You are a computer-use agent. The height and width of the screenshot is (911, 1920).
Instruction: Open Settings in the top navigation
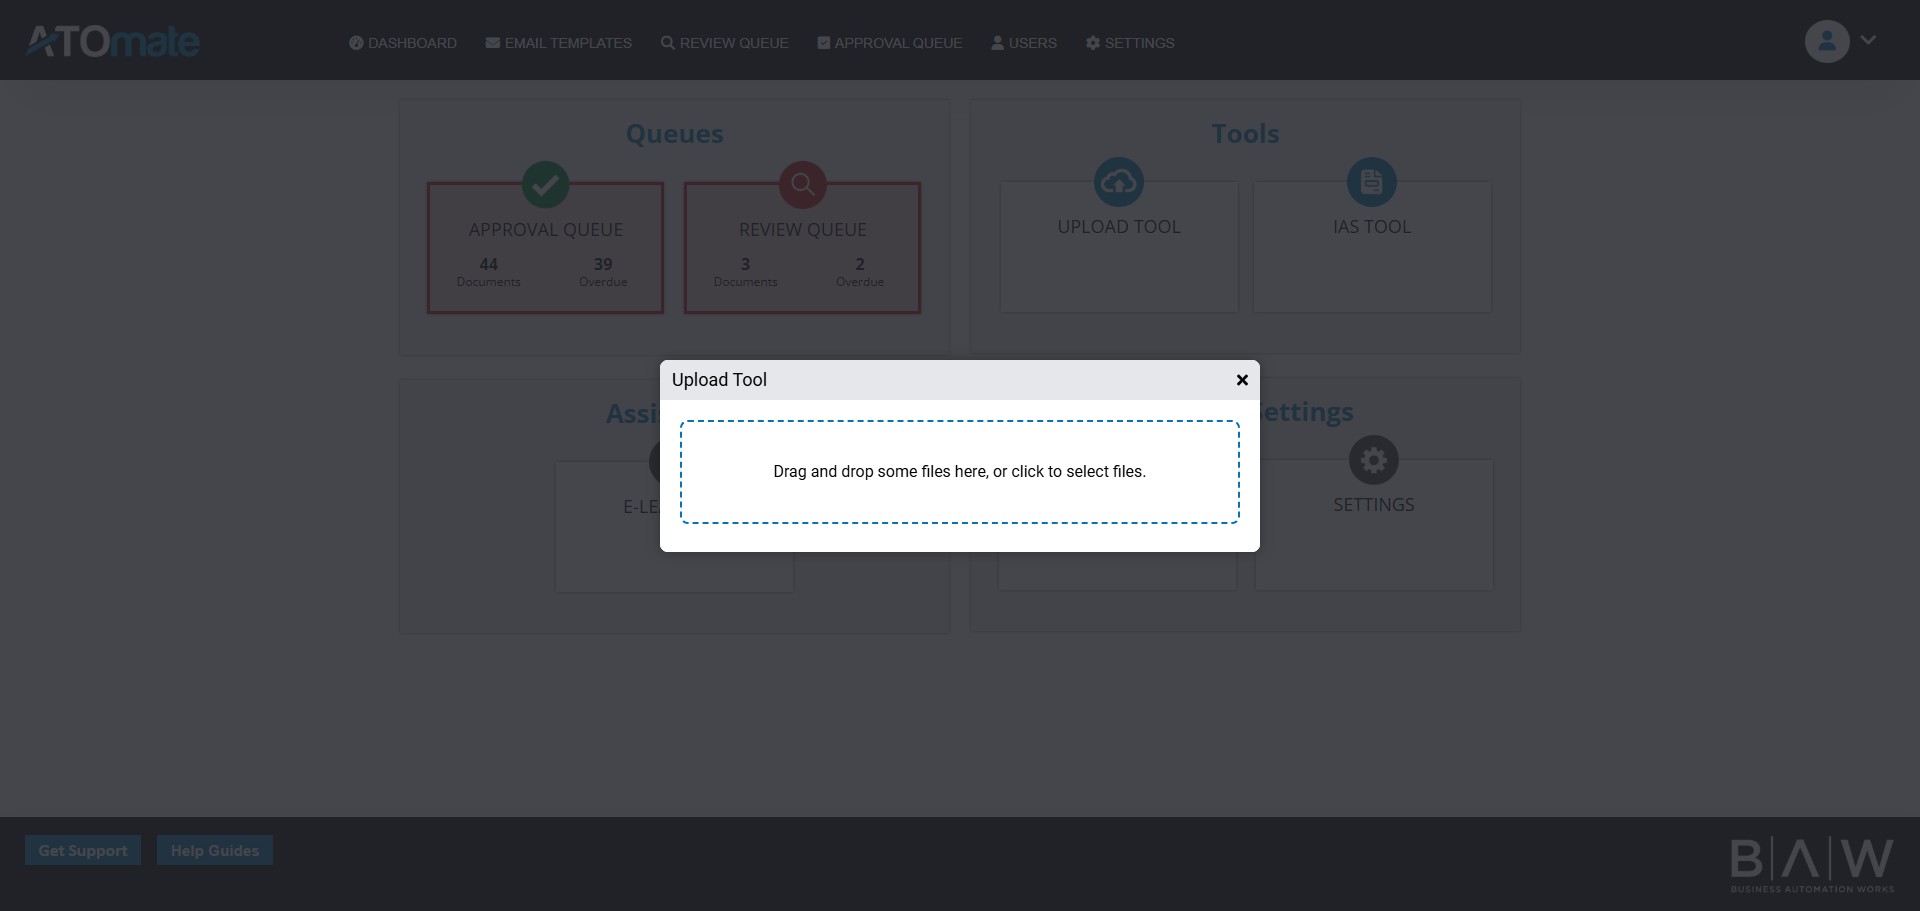(1130, 43)
